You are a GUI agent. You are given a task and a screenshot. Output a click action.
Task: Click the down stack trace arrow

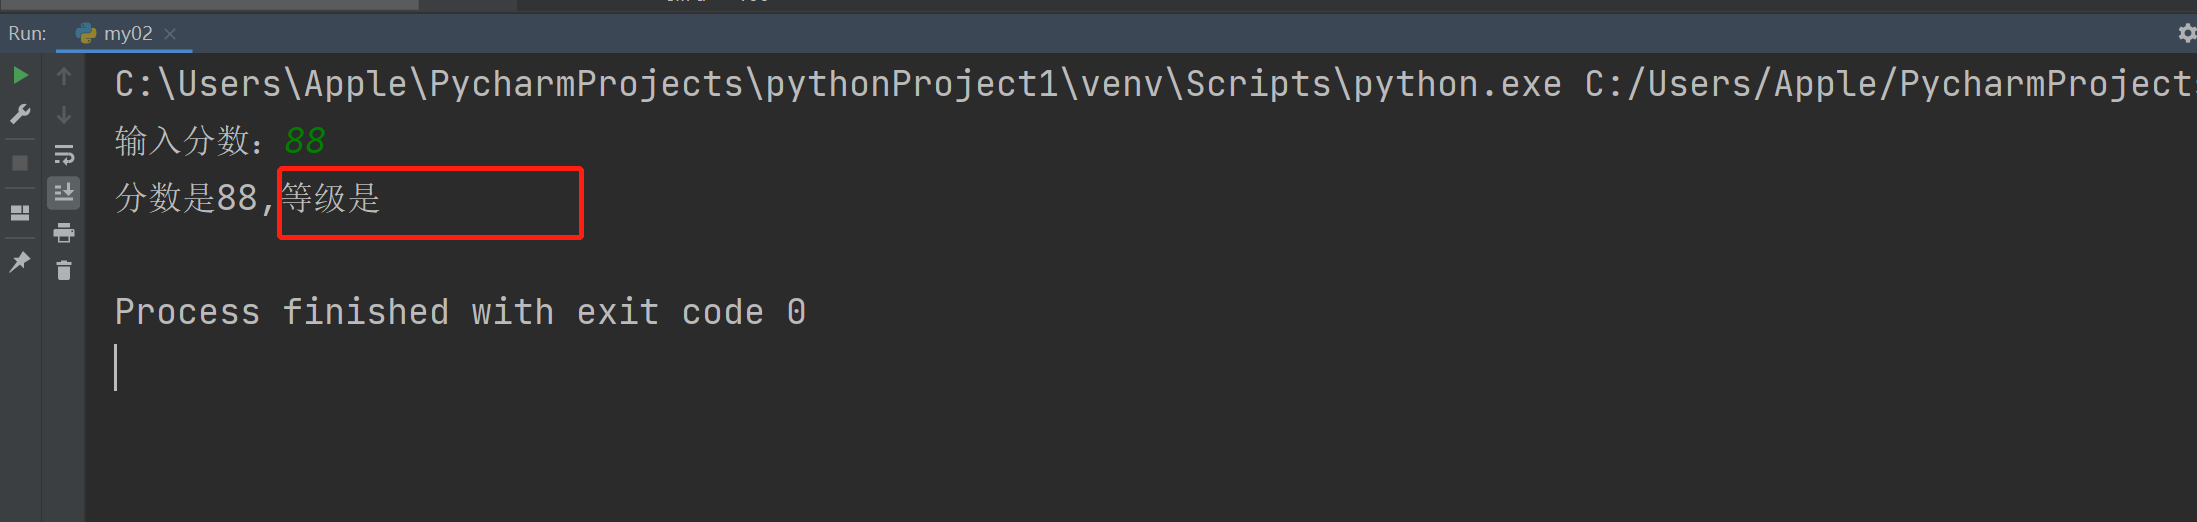coord(64,115)
